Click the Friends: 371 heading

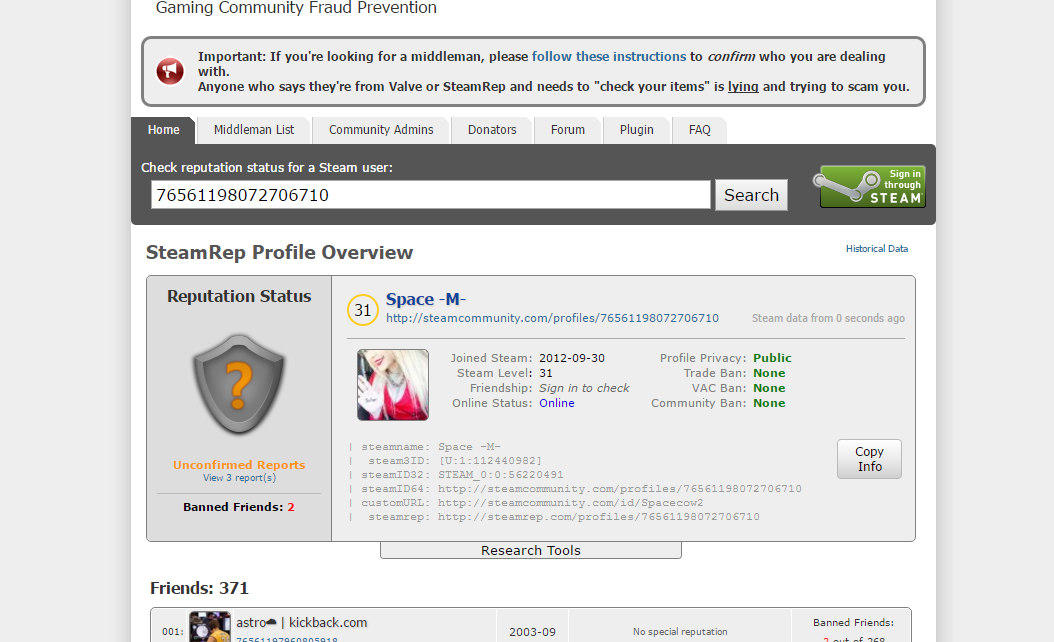200,588
